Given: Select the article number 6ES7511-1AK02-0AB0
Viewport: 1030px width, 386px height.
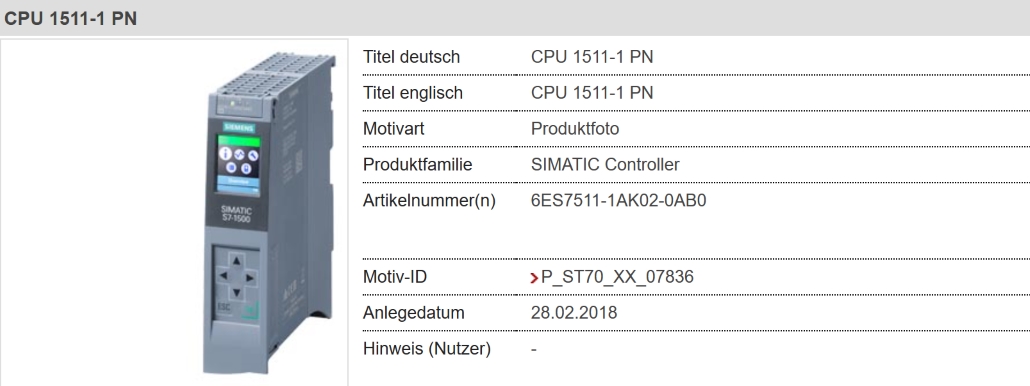Looking at the screenshot, I should pyautogui.click(x=618, y=200).
